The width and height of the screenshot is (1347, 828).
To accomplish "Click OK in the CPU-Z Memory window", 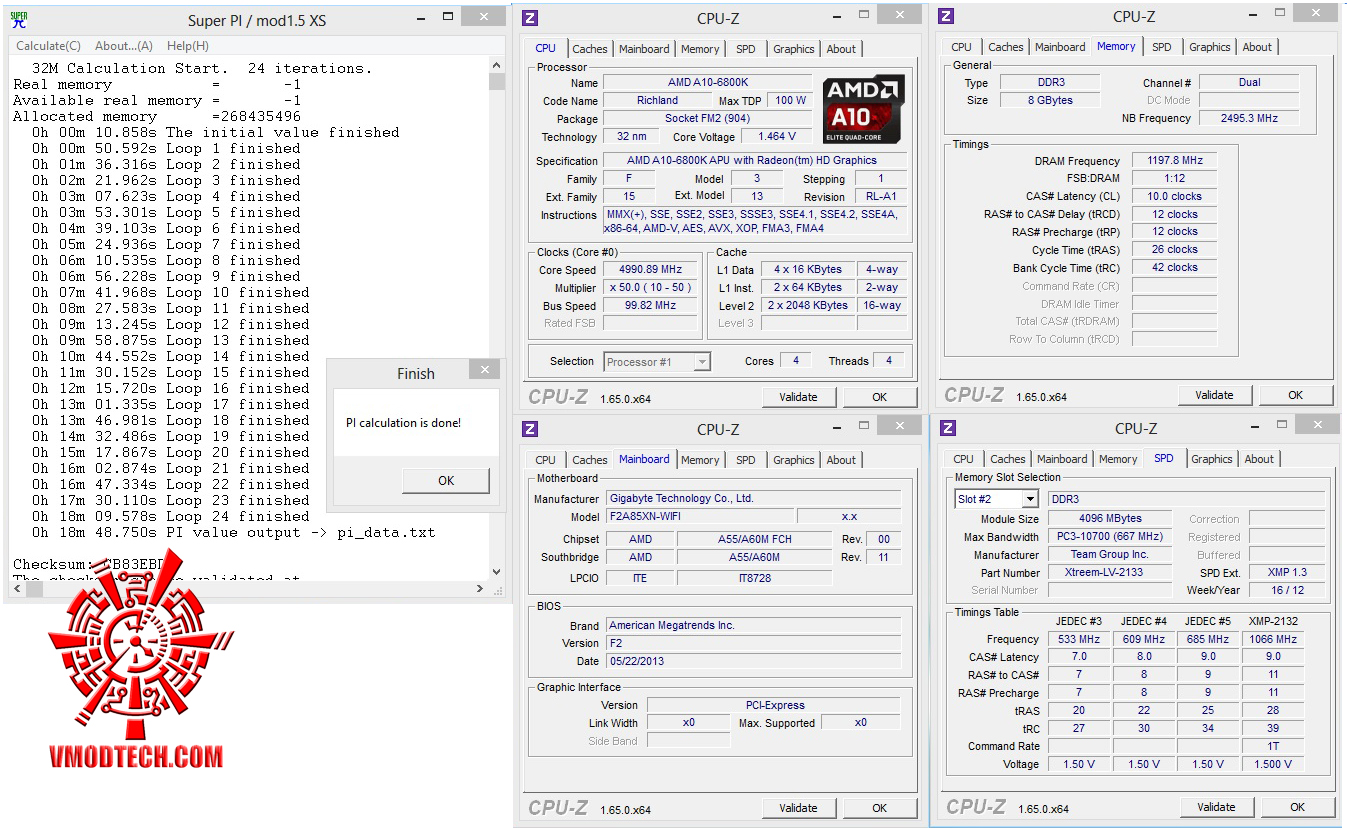I will point(1295,395).
